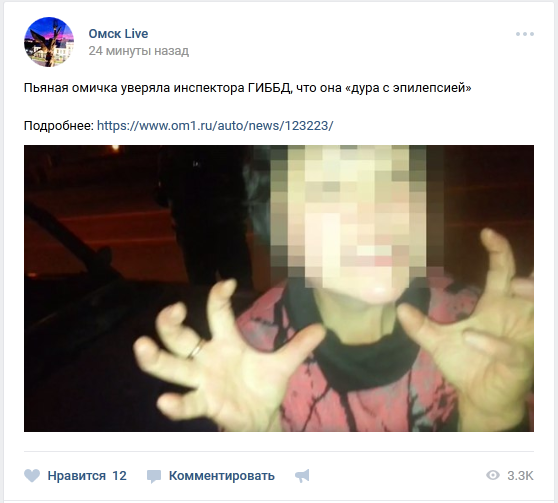Open the Омск Live community page link
This screenshot has height=503, width=558.
pyautogui.click(x=118, y=33)
